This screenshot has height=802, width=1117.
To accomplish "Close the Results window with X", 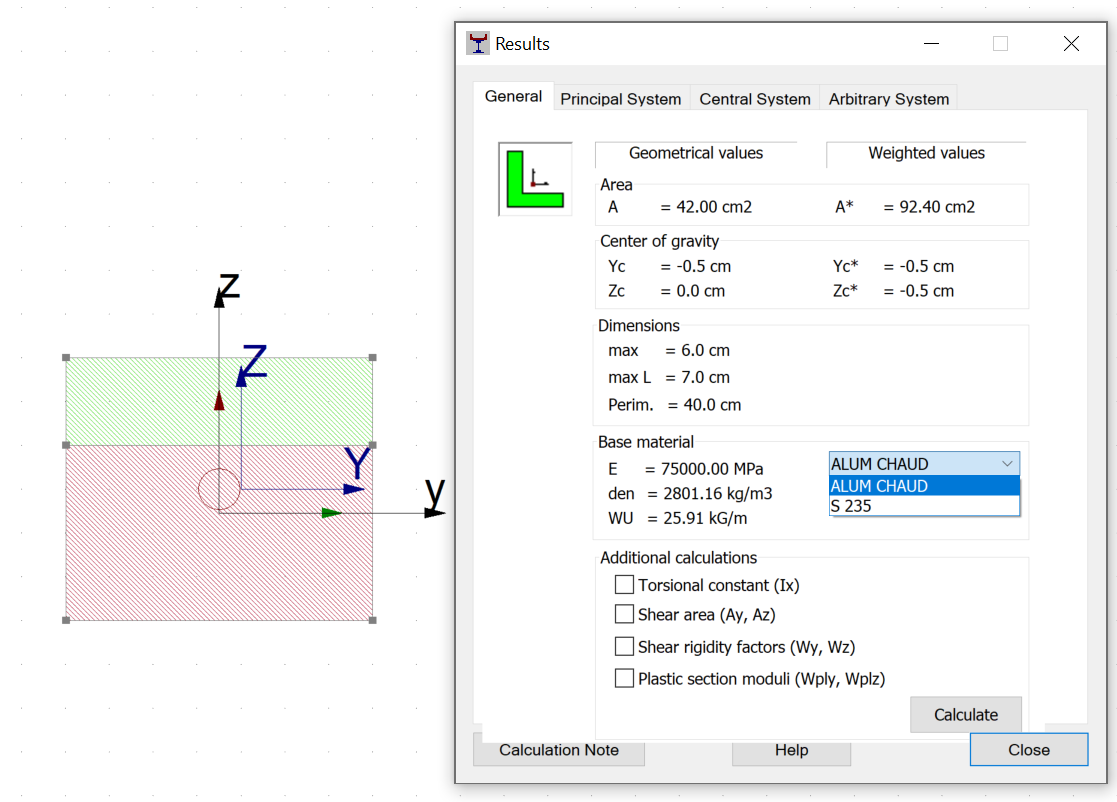I will click(1071, 43).
